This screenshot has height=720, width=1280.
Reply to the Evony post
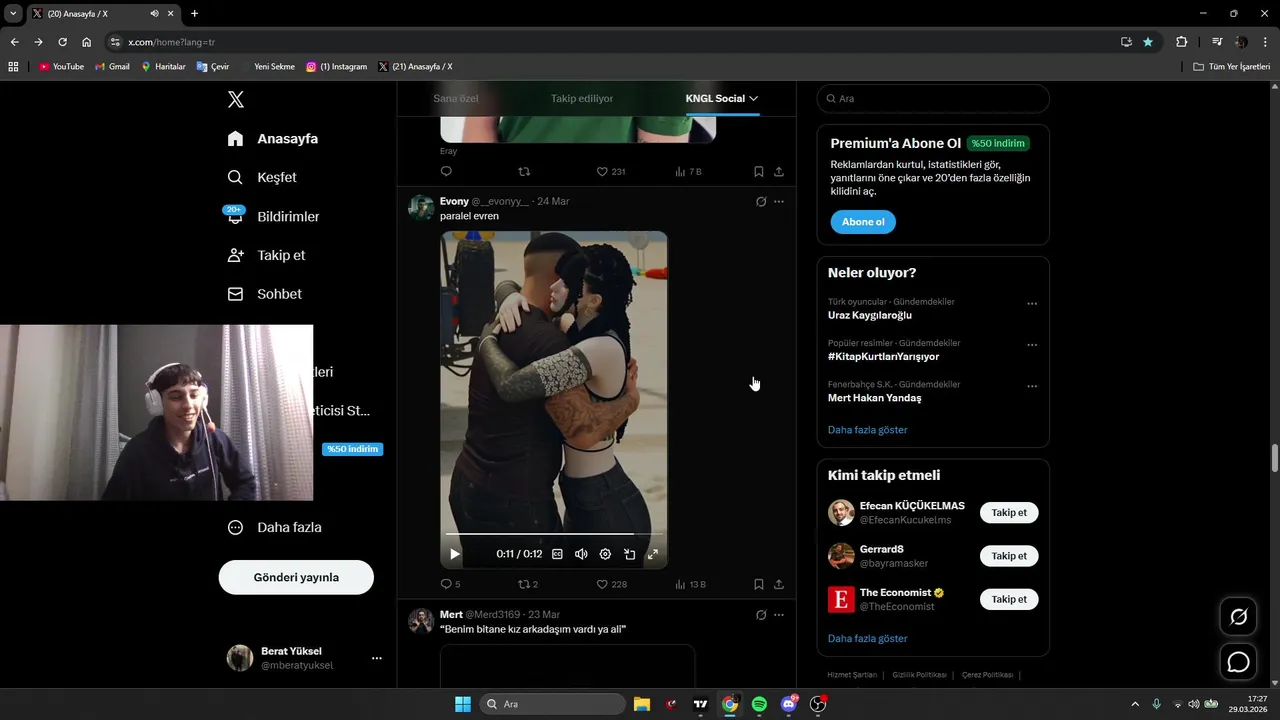(x=450, y=584)
